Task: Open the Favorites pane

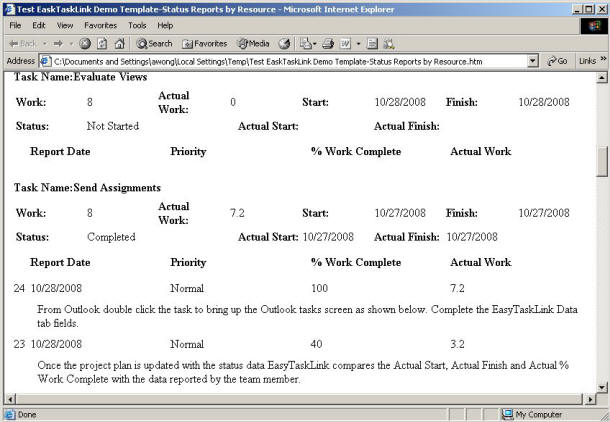Action: 205,44
